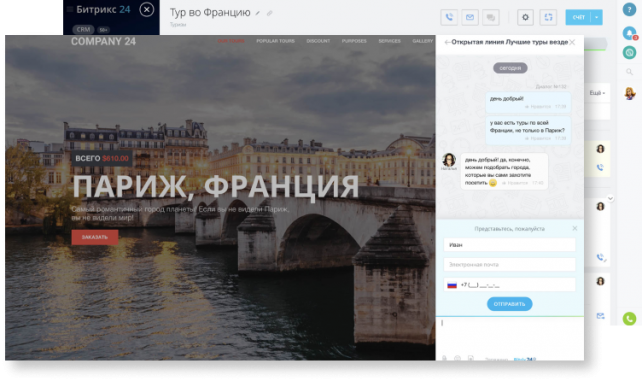This screenshot has height=381, width=642.
Task: Click the link icon beside deal title
Action: coord(269,13)
